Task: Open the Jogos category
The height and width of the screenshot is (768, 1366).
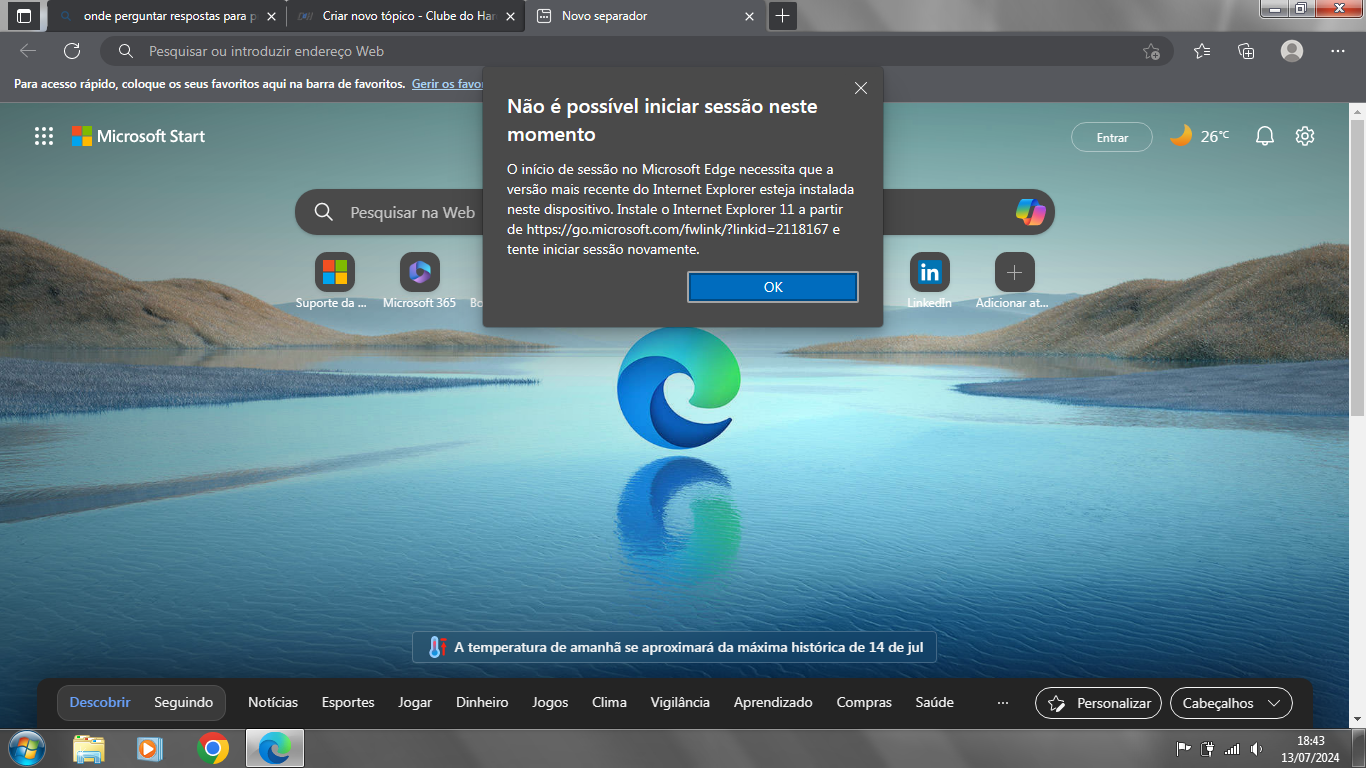Action: (550, 702)
